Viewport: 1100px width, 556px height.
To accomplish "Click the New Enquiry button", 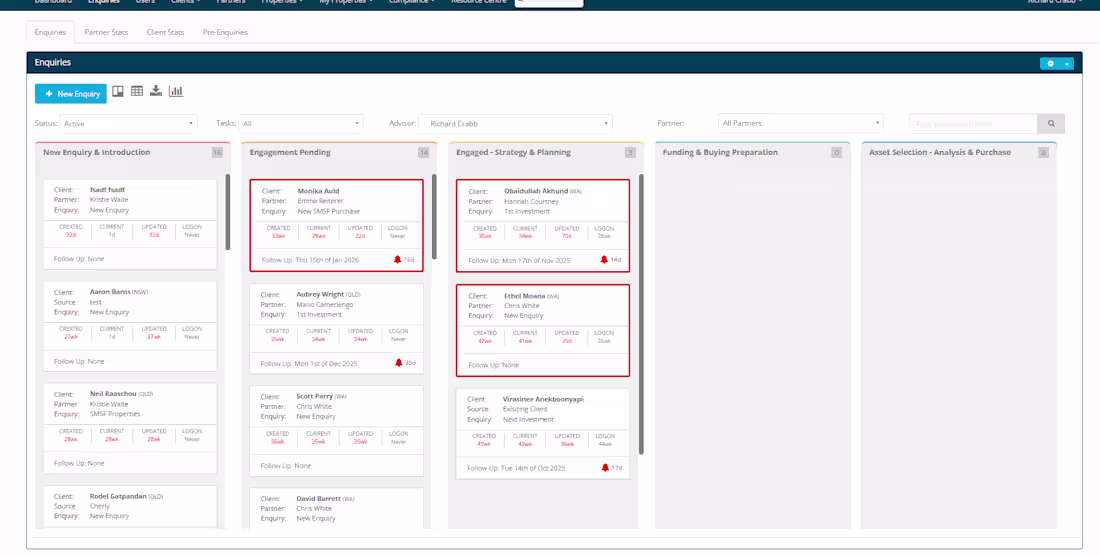I will click(71, 93).
